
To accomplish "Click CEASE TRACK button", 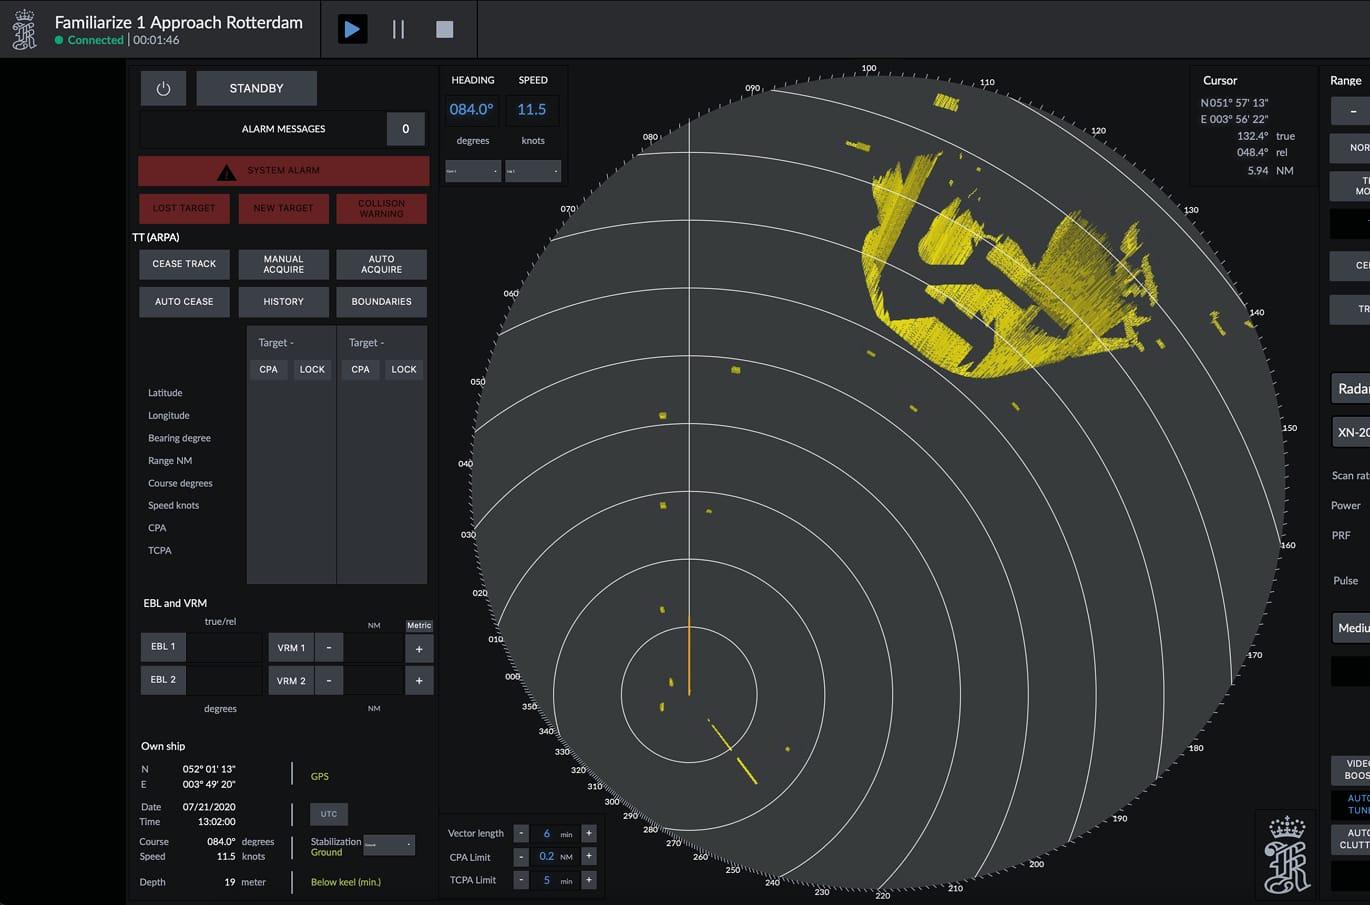I will (184, 264).
